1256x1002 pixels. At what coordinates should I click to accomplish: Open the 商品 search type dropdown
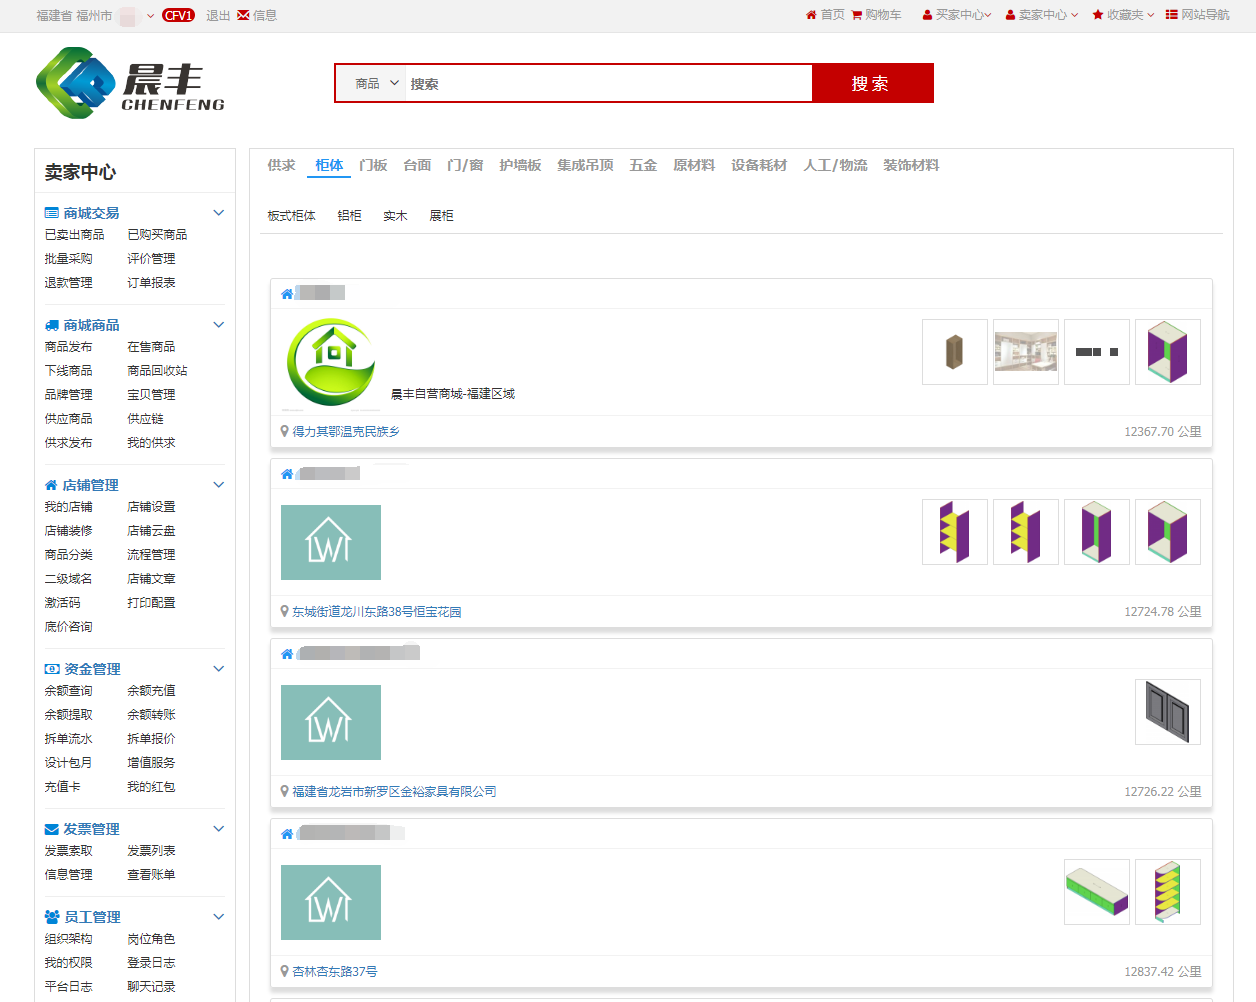coord(377,84)
